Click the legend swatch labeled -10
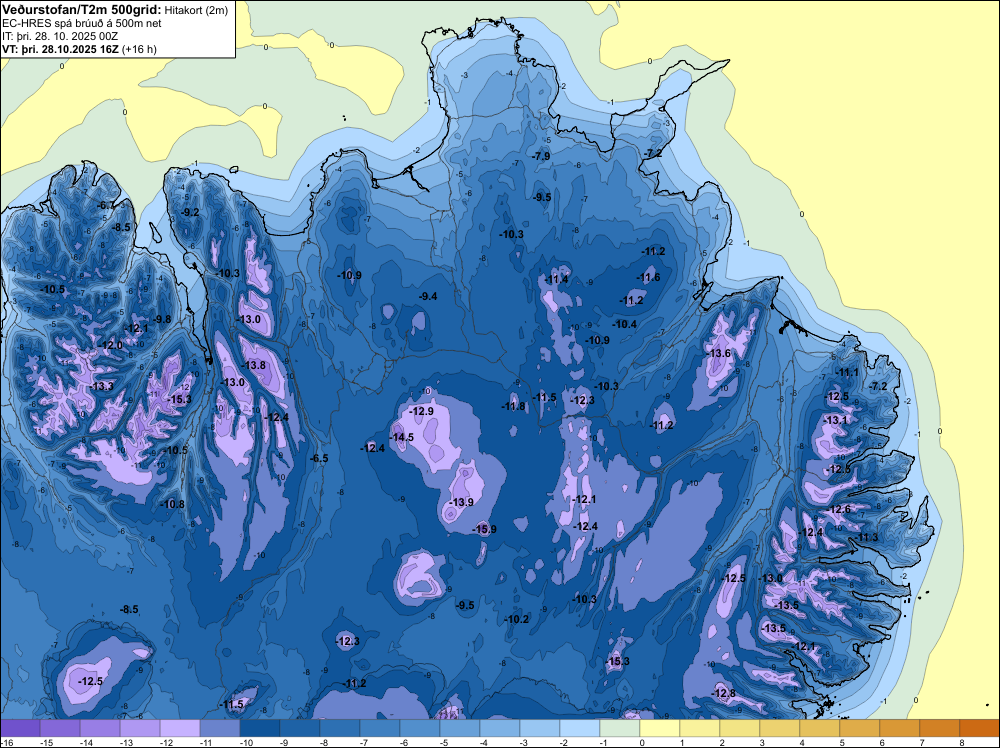Image resolution: width=1000 pixels, height=748 pixels. click(260, 728)
